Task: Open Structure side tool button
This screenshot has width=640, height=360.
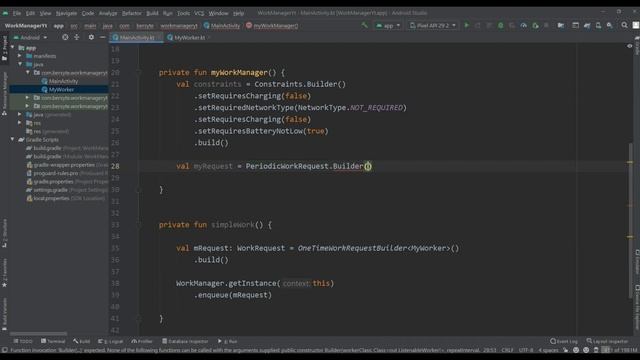Action: pos(4,233)
